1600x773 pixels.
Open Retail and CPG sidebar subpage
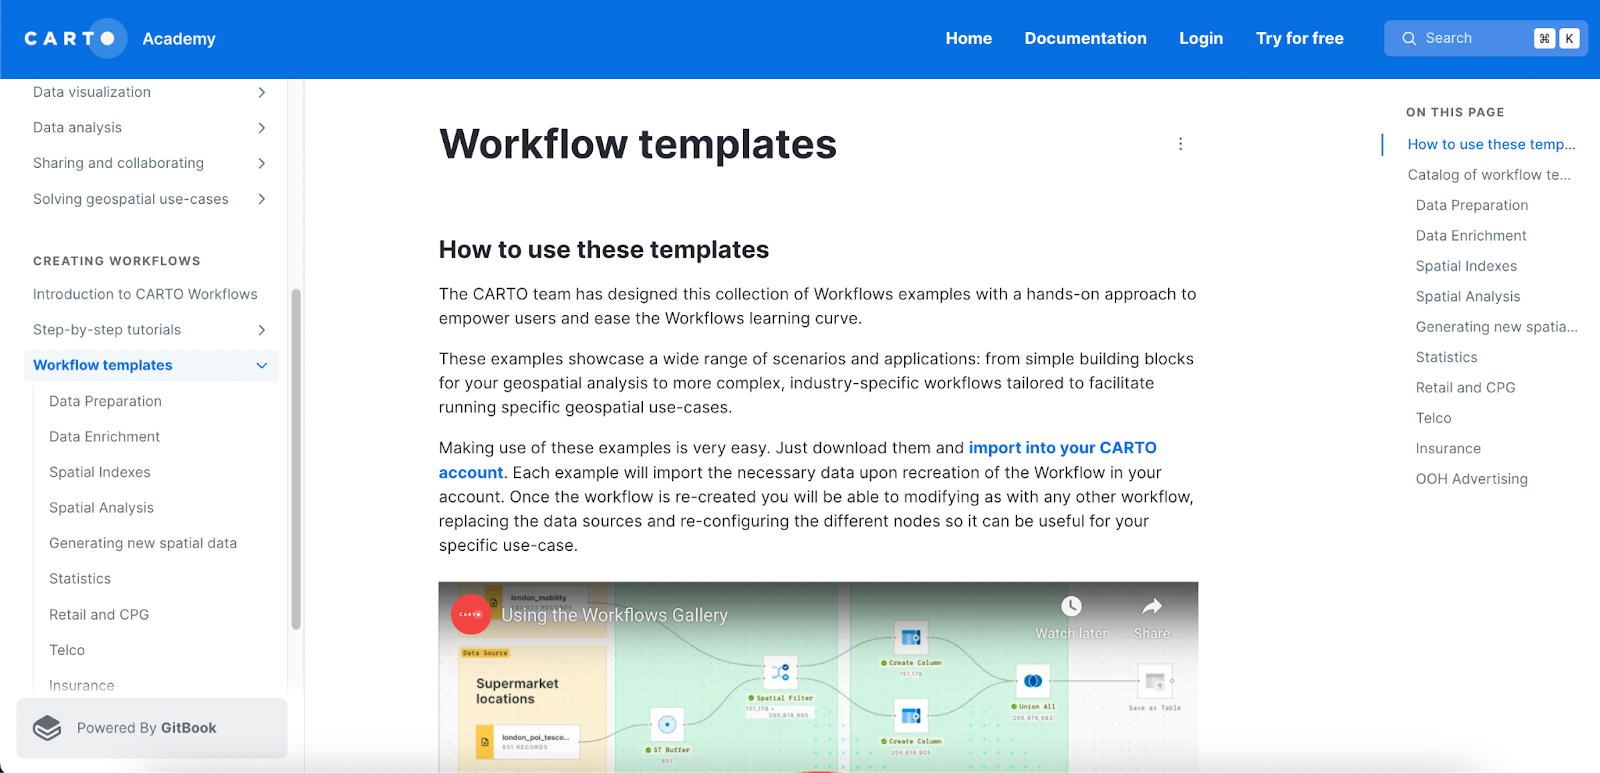point(99,615)
